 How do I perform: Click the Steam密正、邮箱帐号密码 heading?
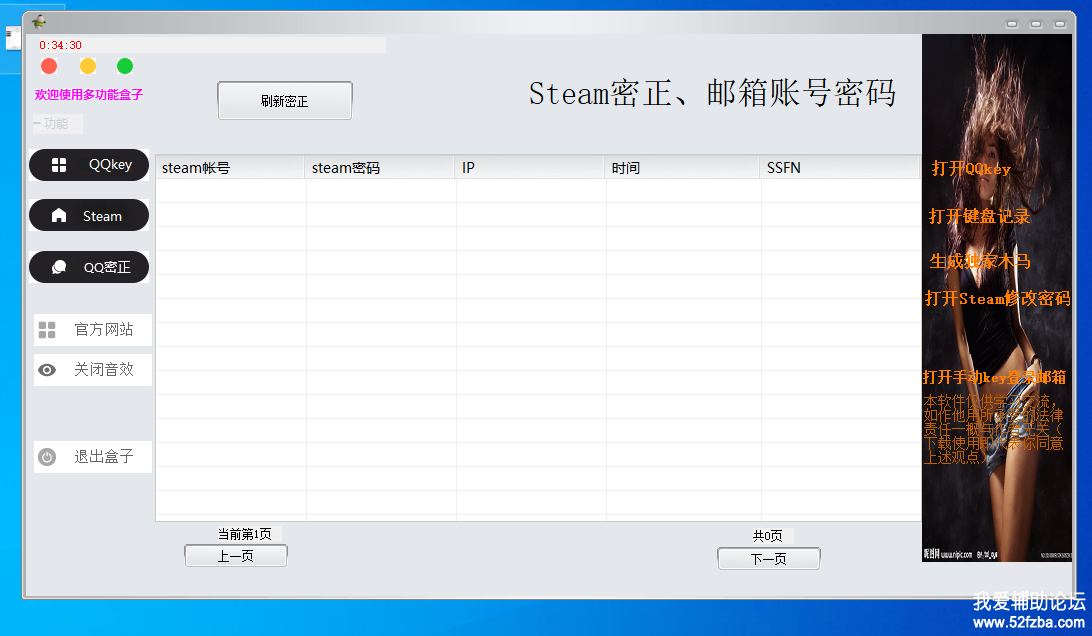(x=712, y=93)
